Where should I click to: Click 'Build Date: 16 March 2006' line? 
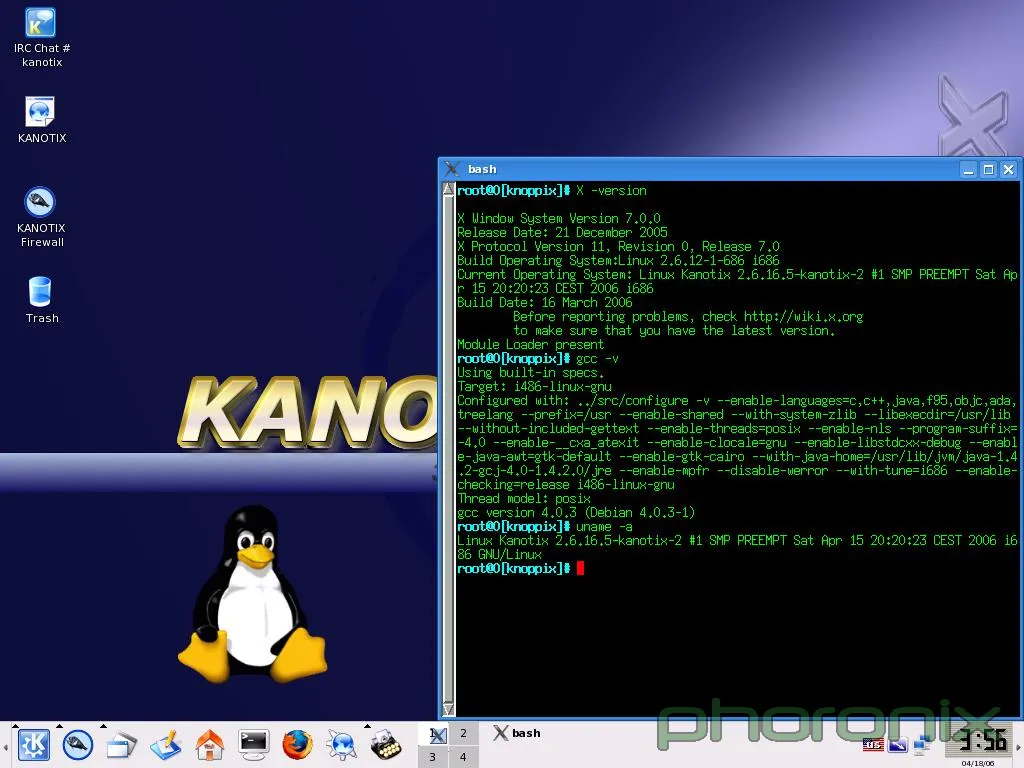(545, 302)
